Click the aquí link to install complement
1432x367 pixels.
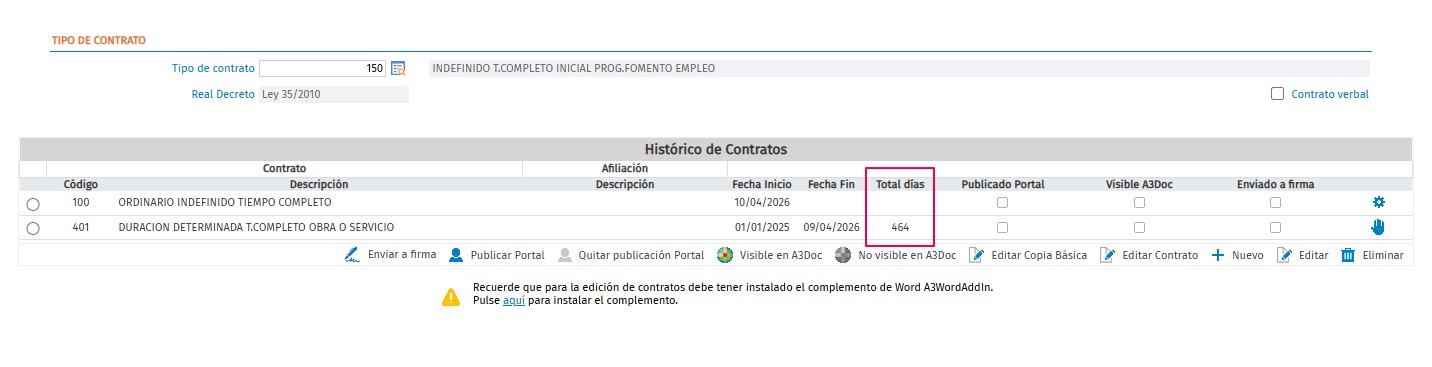click(514, 300)
